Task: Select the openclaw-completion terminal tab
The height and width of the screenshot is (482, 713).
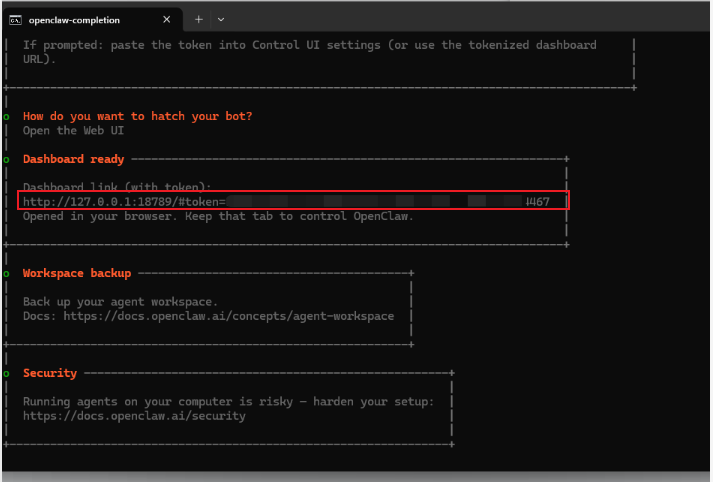Action: click(92, 20)
